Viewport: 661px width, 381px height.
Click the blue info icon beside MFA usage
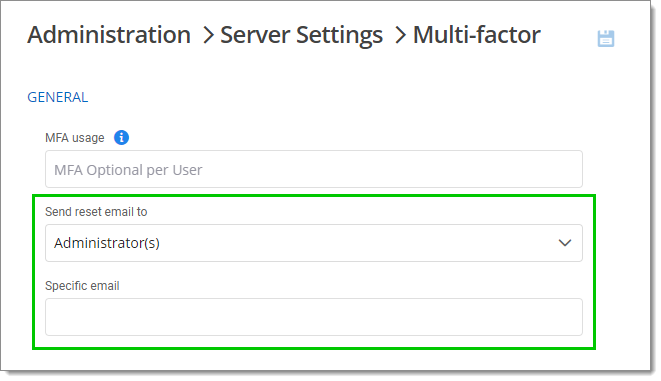coord(121,137)
